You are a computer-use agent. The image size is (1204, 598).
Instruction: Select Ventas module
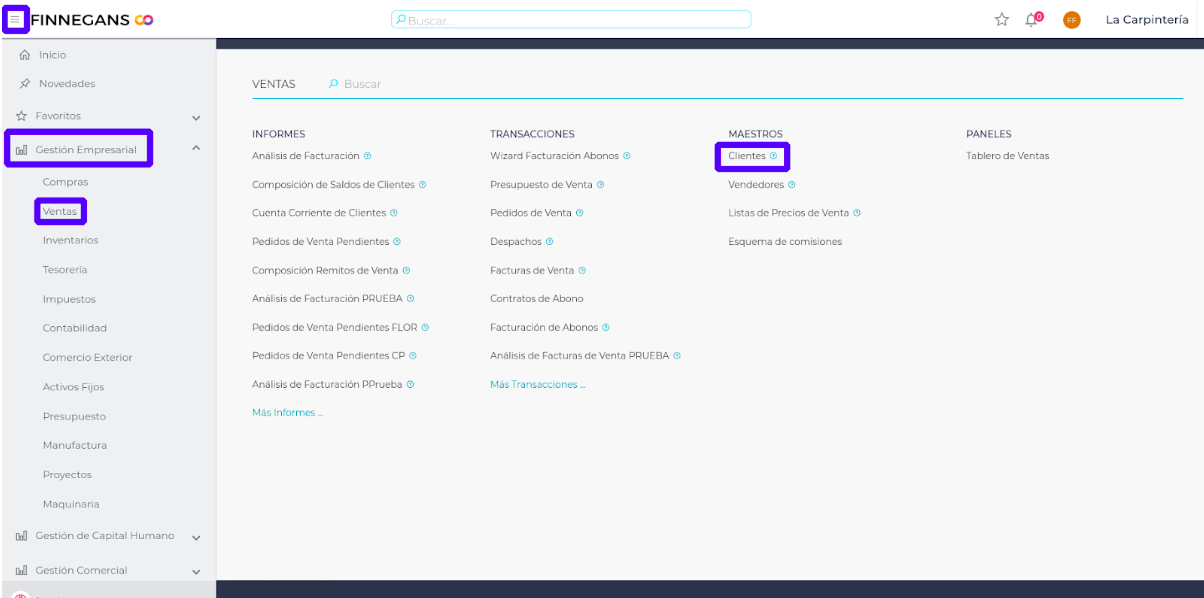pyautogui.click(x=60, y=211)
